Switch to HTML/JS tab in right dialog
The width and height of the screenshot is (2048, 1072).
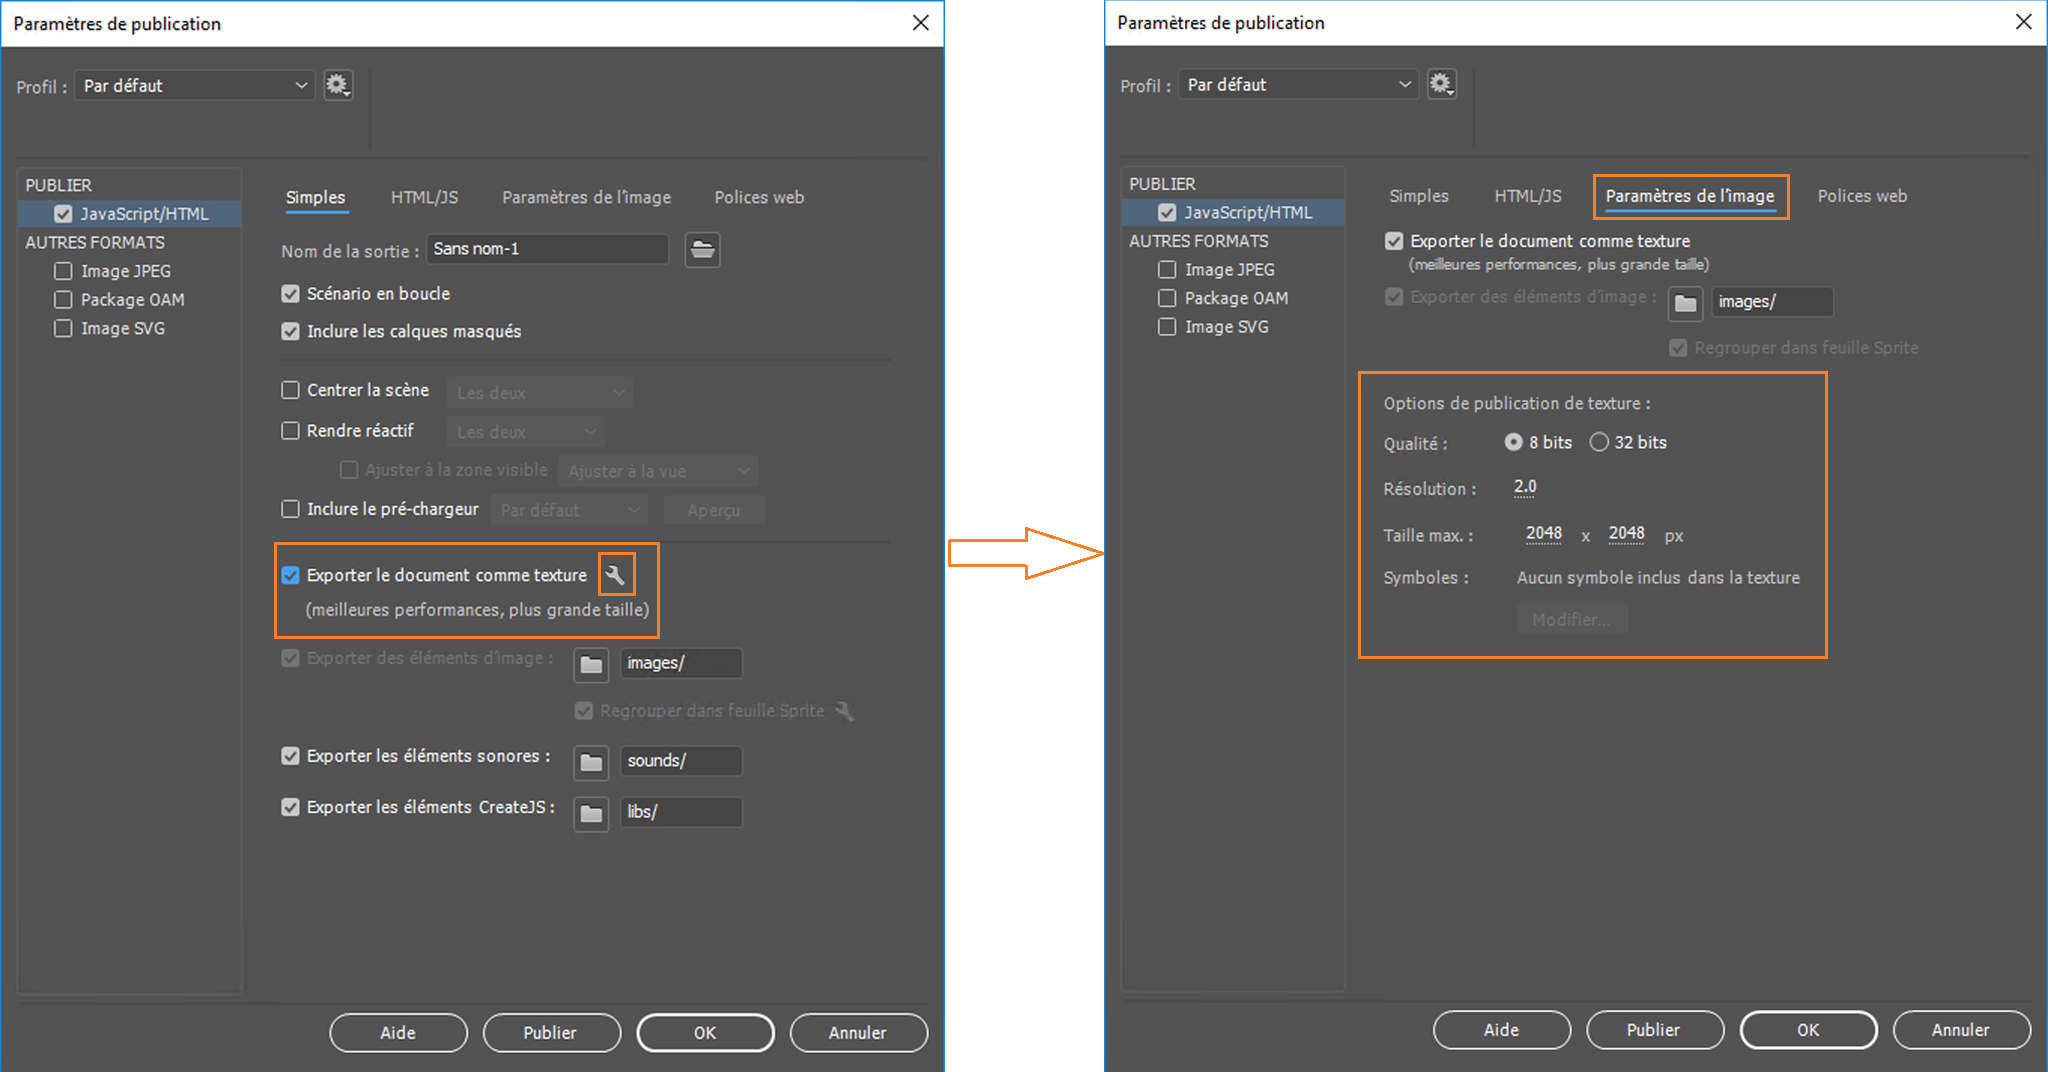1528,196
